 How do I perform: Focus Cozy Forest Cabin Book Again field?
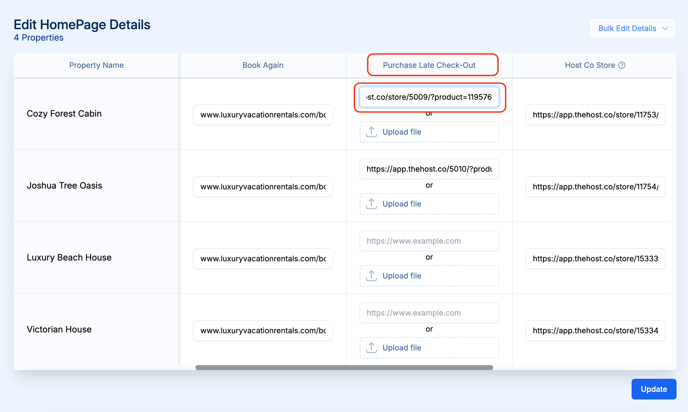pyautogui.click(x=263, y=115)
